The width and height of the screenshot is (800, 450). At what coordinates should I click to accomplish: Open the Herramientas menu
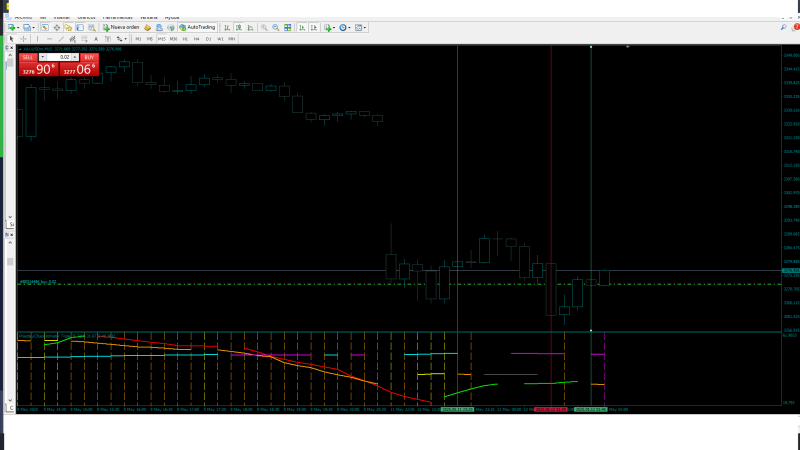pos(117,17)
